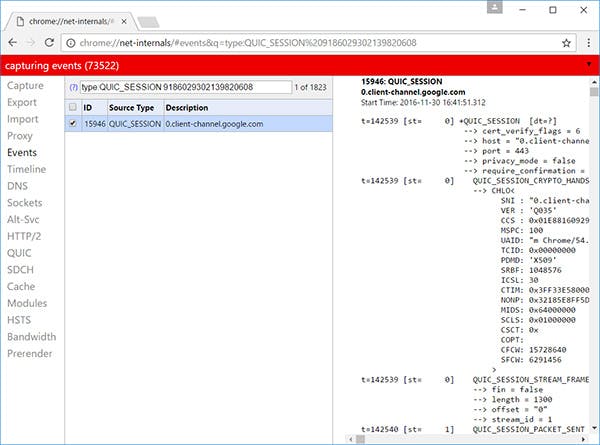
Task: Click the QUIC_SESSION source type cell
Action: click(135, 124)
